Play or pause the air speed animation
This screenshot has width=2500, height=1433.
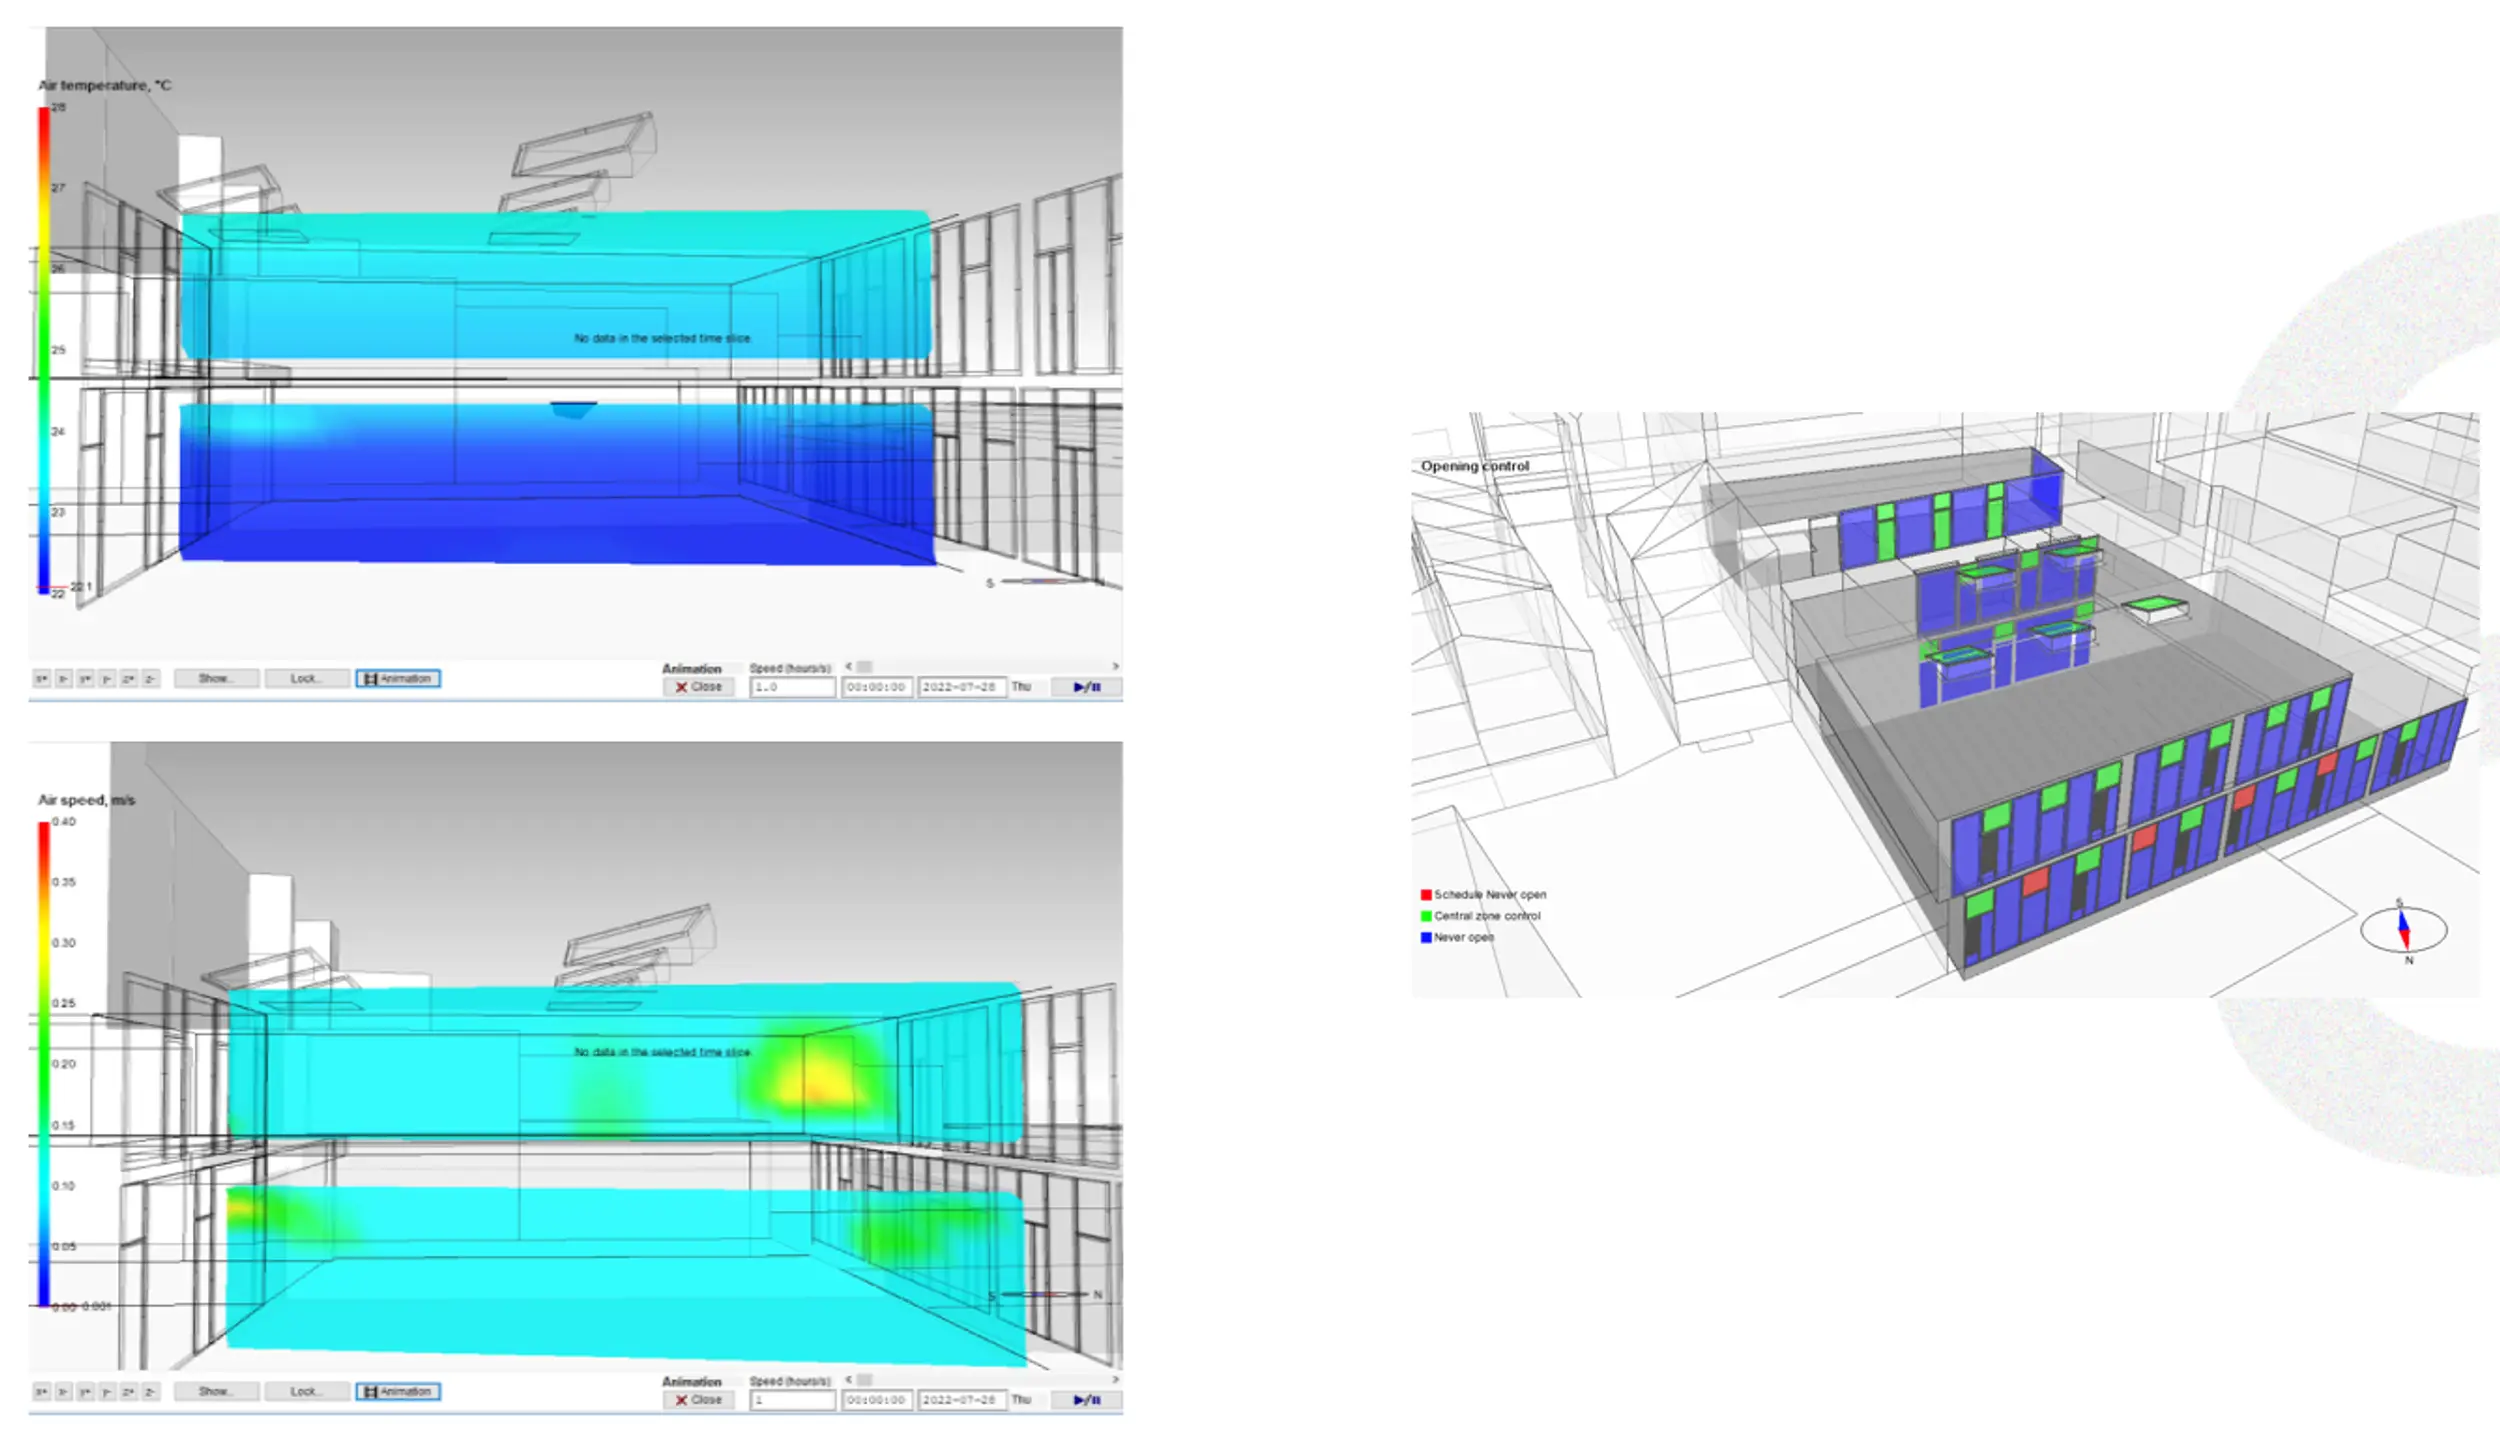(1086, 1400)
